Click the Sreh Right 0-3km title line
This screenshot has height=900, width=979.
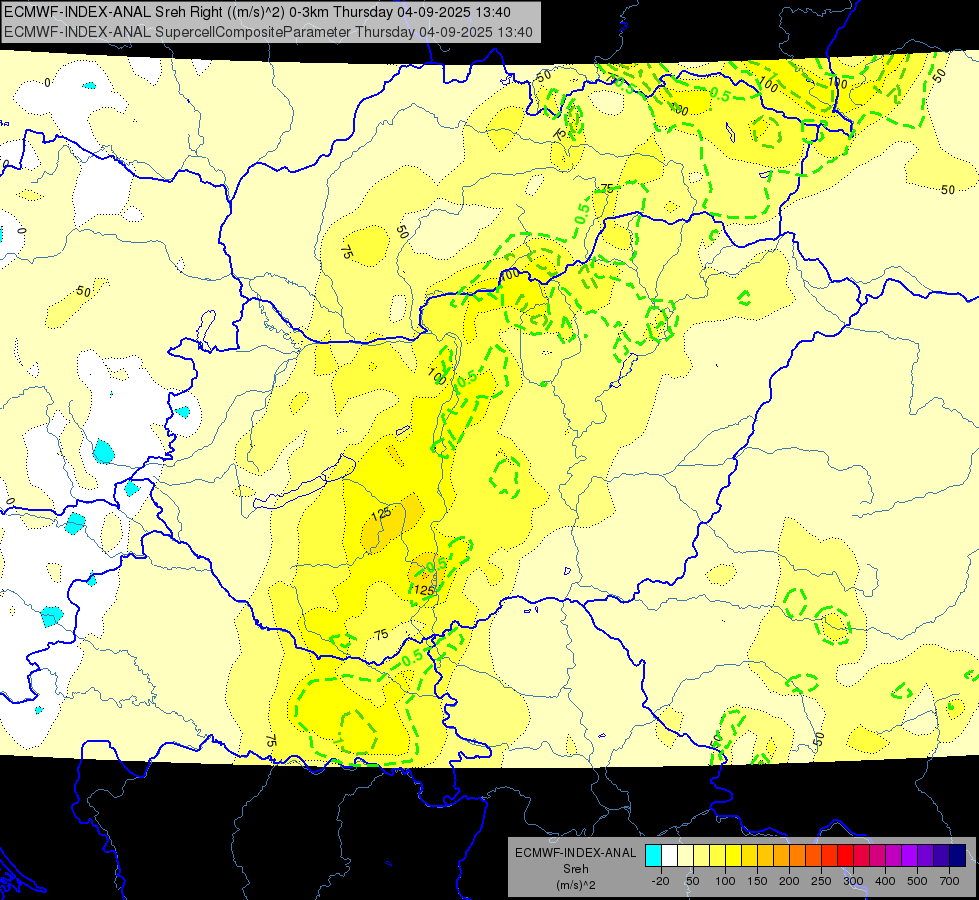click(x=257, y=12)
